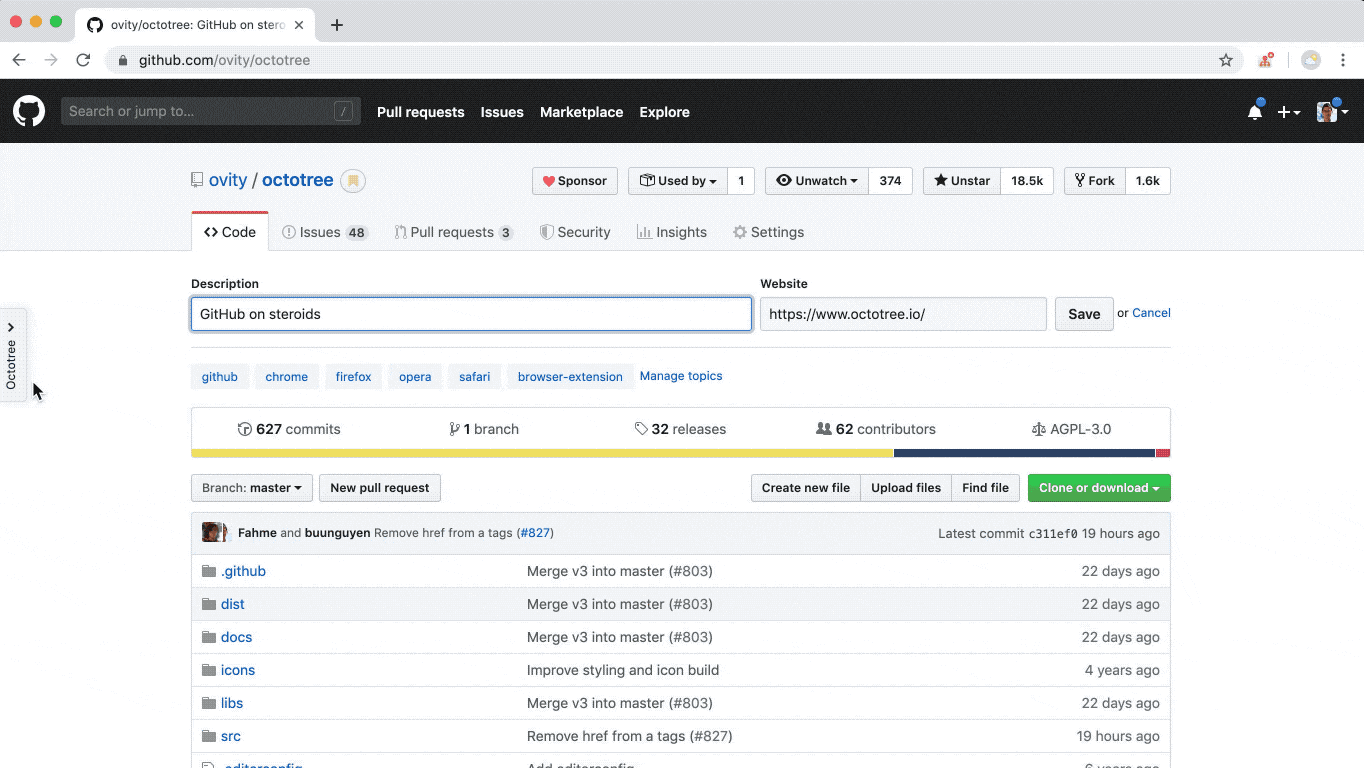
Task: Open the .github folder
Action: (243, 571)
